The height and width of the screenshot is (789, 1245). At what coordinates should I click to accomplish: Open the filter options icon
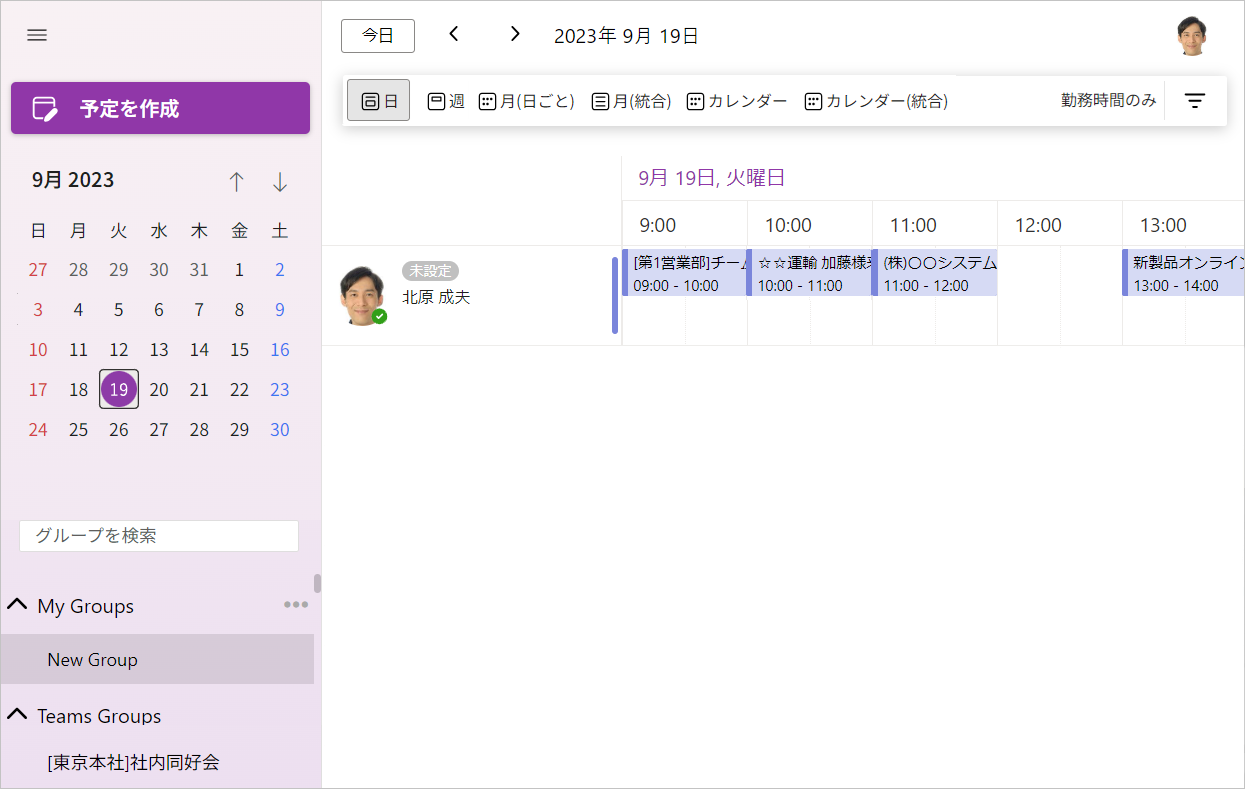point(1195,100)
